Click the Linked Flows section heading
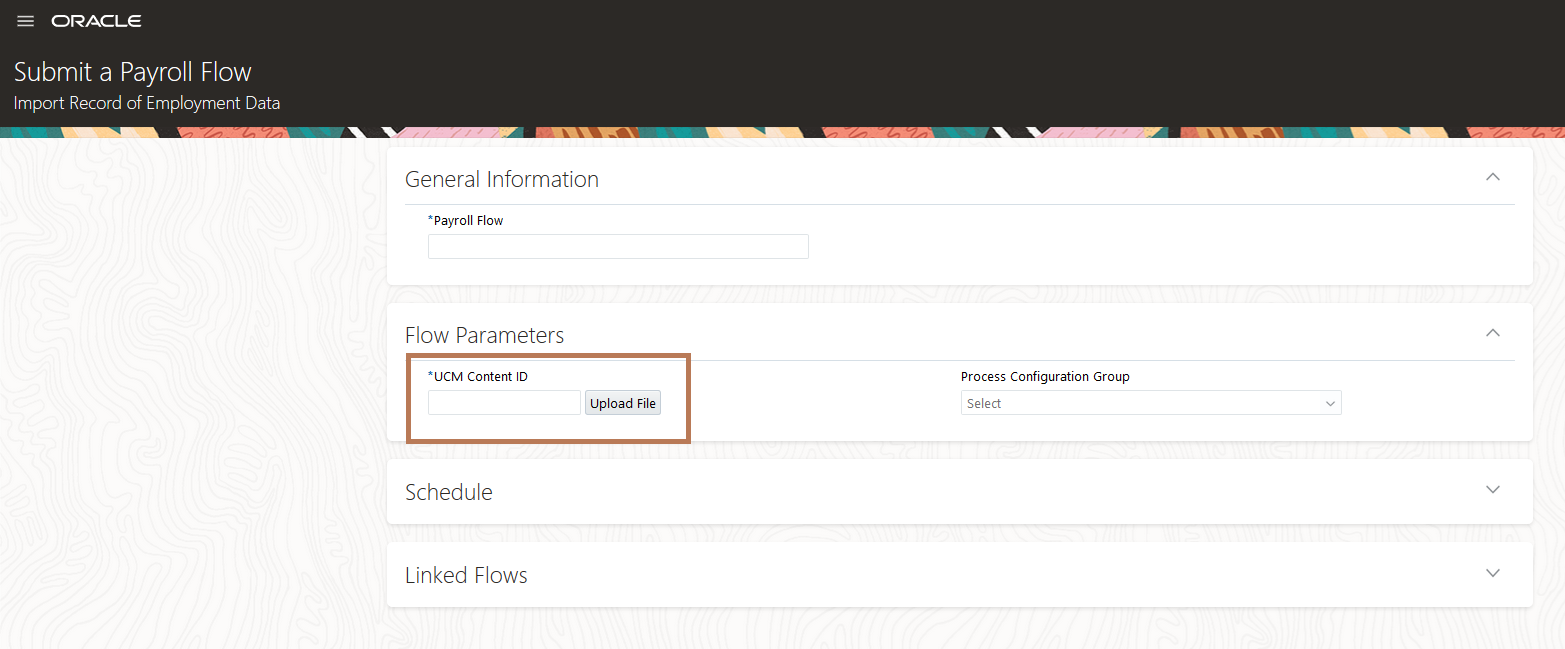This screenshot has width=1565, height=649. [466, 575]
